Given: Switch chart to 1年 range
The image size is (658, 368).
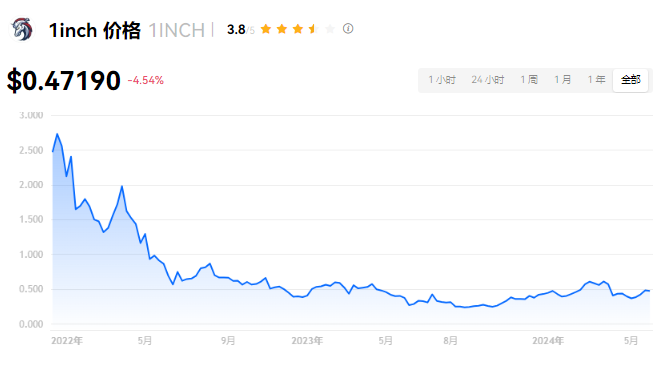Looking at the screenshot, I should coord(596,80).
